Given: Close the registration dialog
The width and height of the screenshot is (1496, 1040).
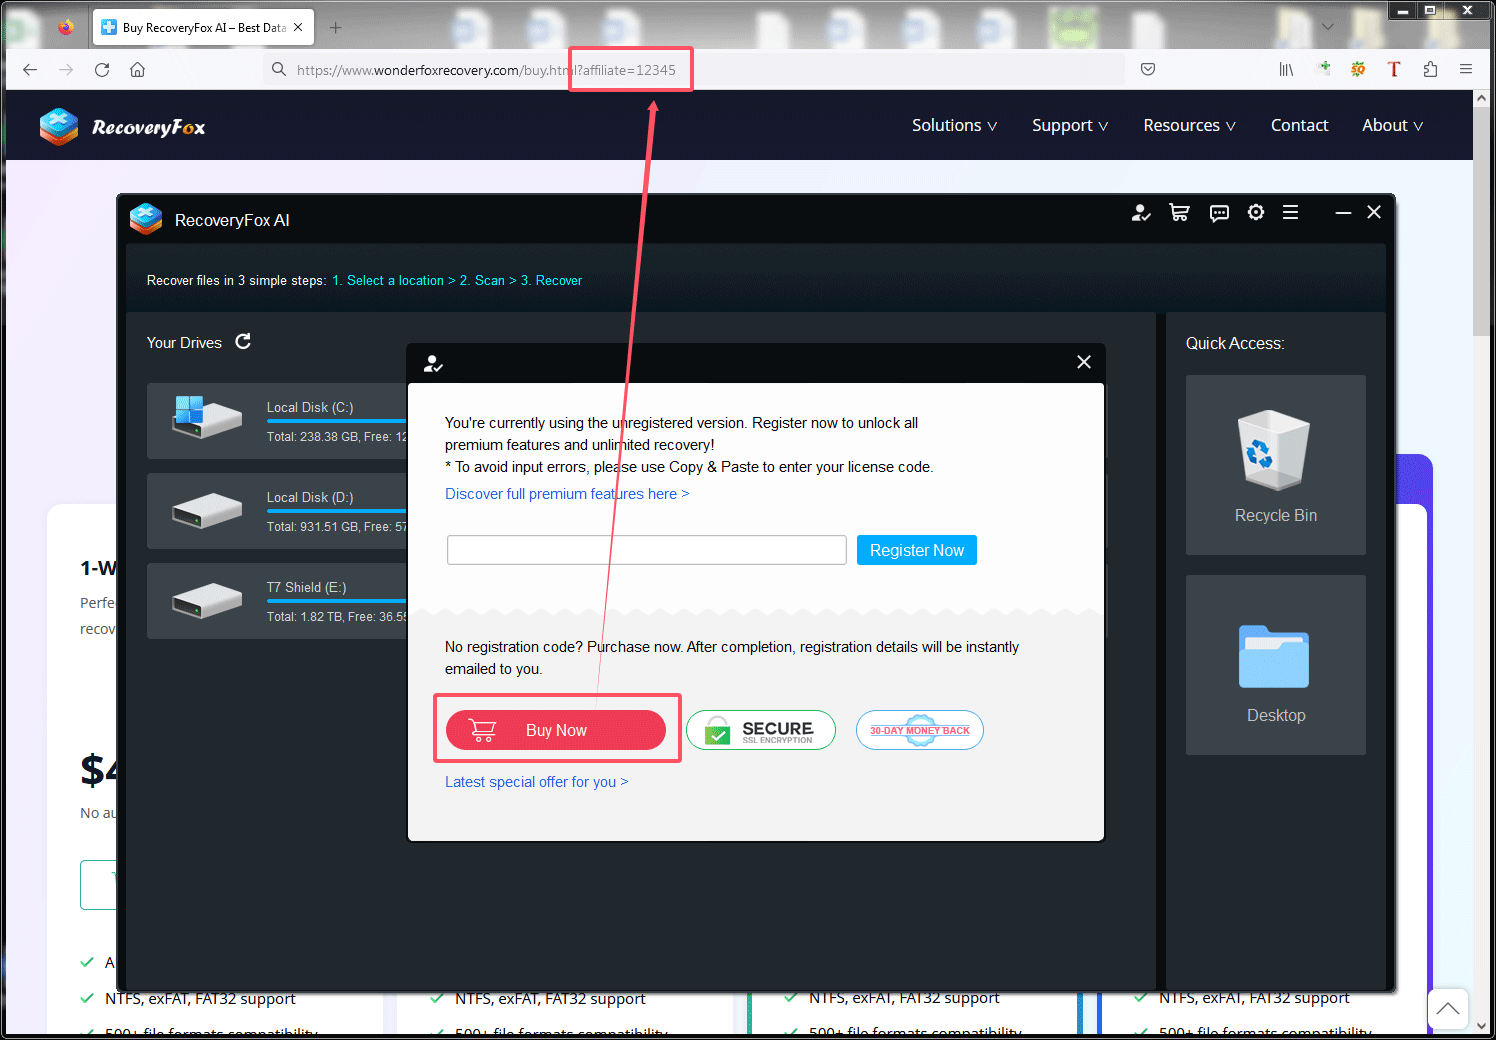Looking at the screenshot, I should tap(1084, 362).
